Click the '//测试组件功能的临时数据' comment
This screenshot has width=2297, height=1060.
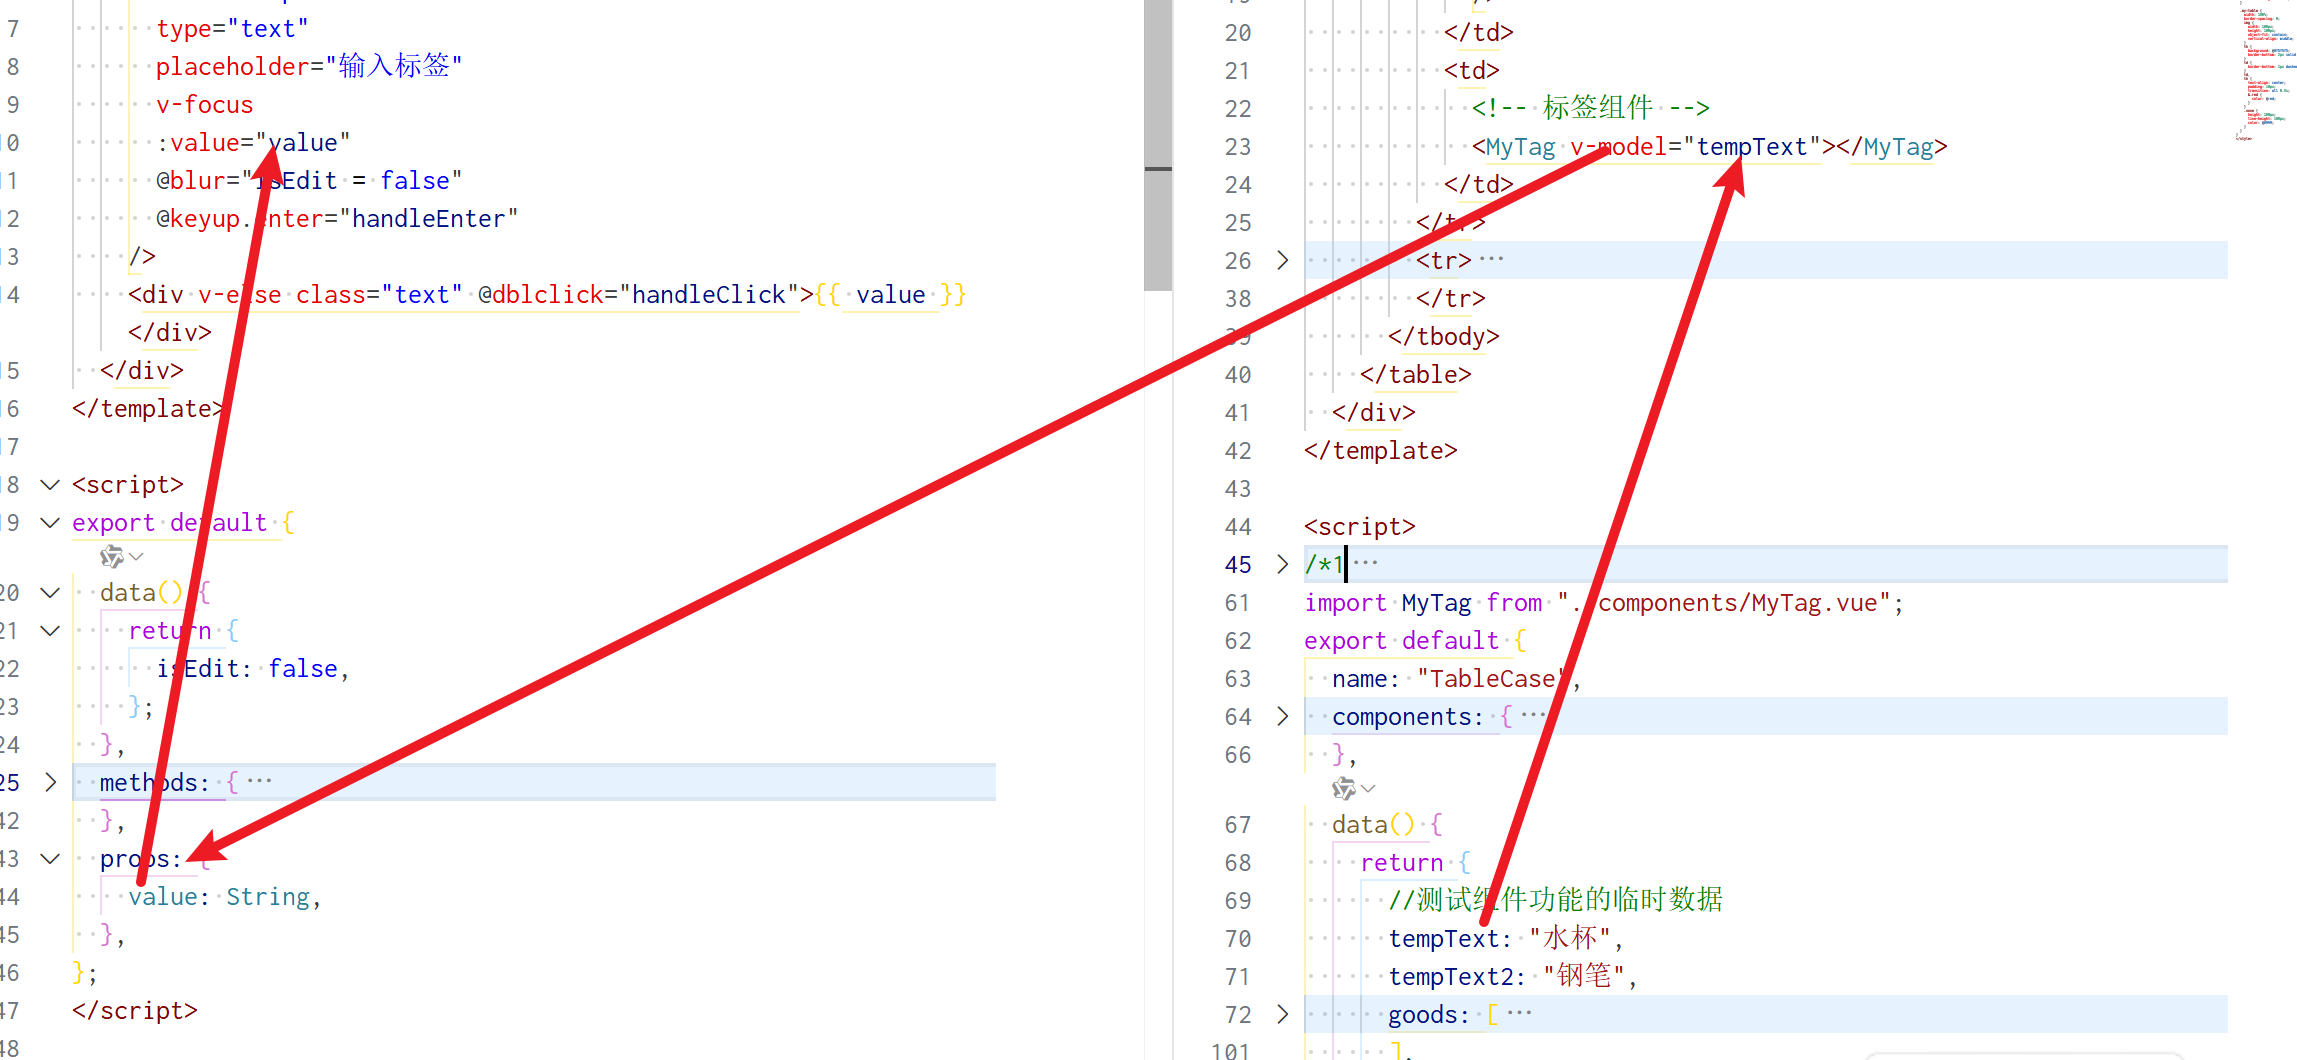click(x=1555, y=900)
